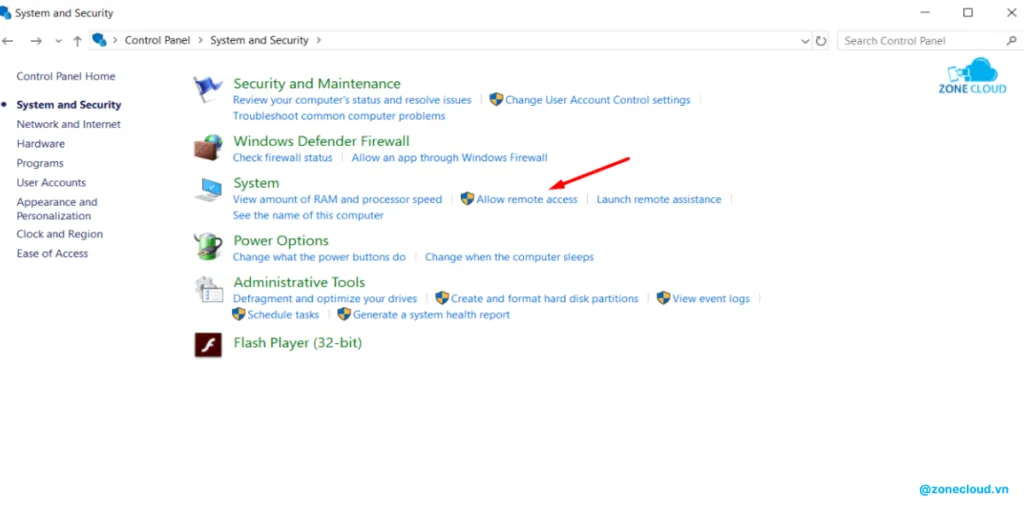Select Network and Internet in sidebar
This screenshot has height=512, width=1024.
coord(68,124)
